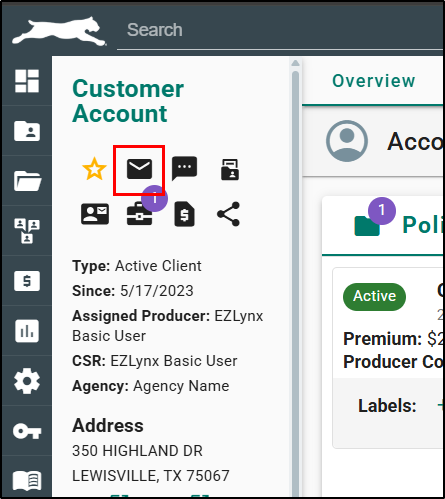Select the 'Since: 5/17/2023' text
The height and width of the screenshot is (499, 445).
click(133, 291)
